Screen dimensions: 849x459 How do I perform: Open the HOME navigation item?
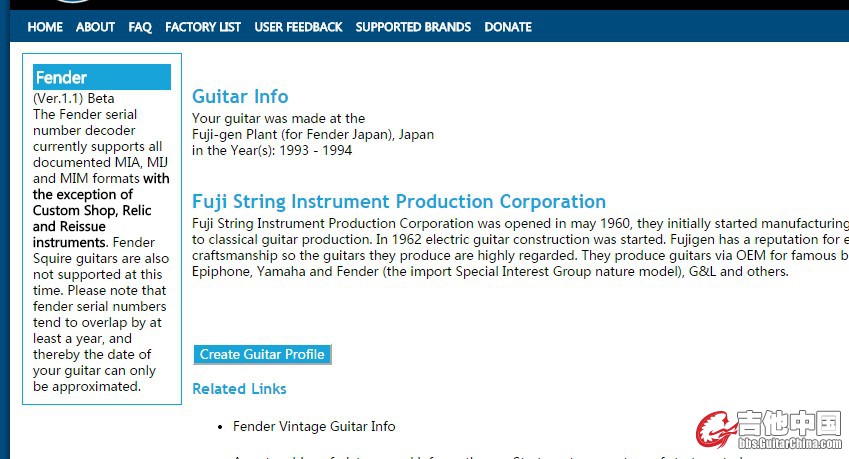(45, 27)
